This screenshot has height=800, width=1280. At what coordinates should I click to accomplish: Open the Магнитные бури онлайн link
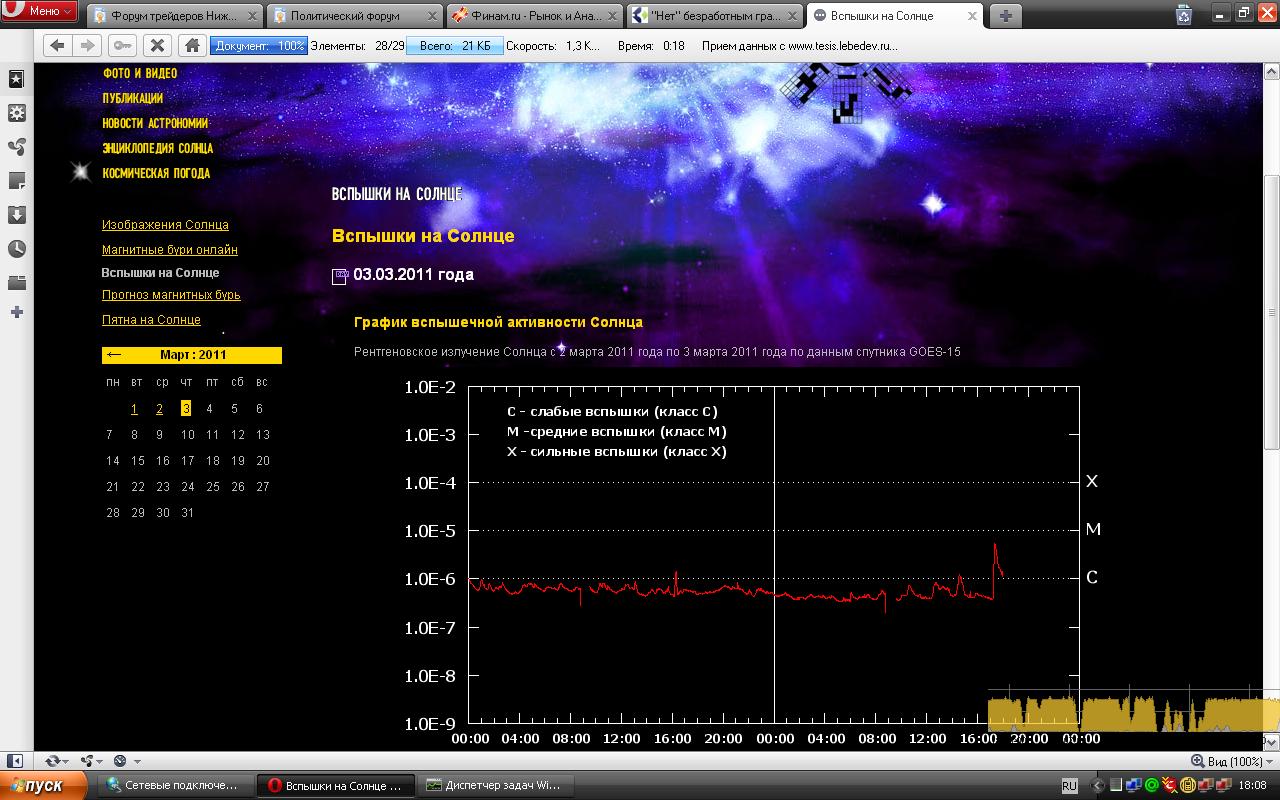(169, 250)
